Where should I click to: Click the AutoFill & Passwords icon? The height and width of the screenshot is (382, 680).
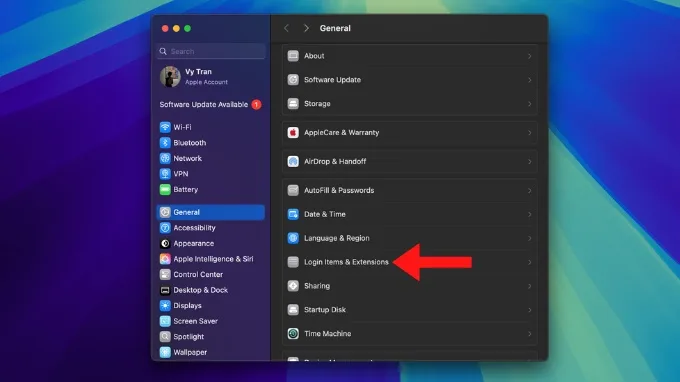(293, 190)
